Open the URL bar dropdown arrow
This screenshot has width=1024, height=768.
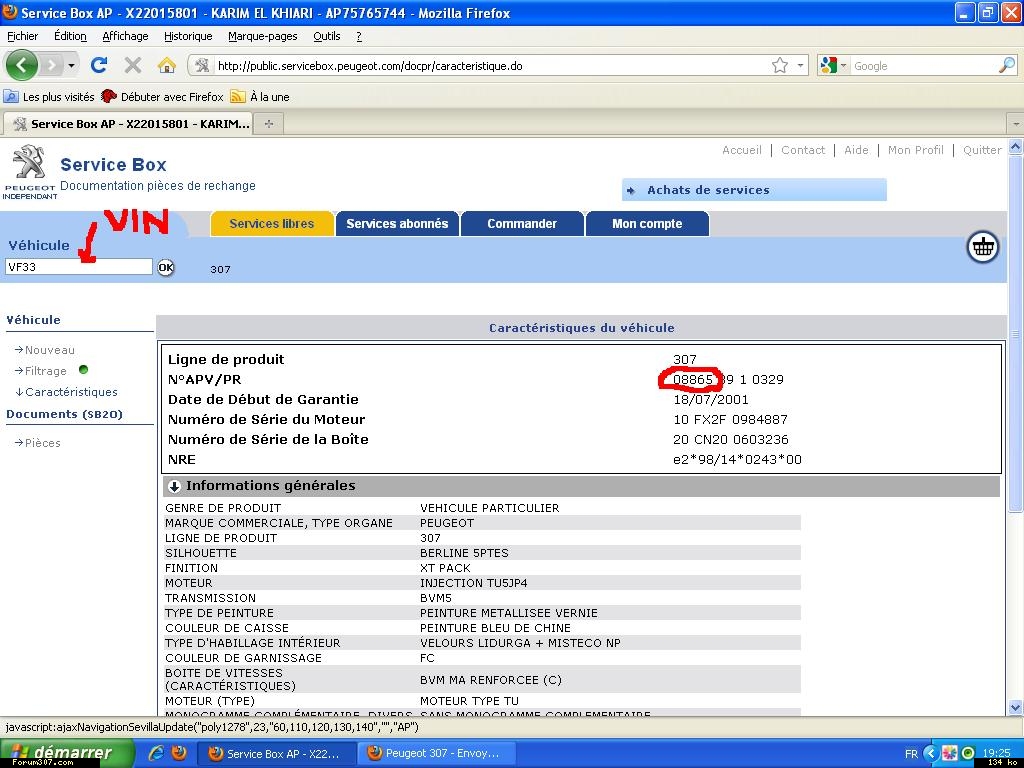(x=800, y=65)
